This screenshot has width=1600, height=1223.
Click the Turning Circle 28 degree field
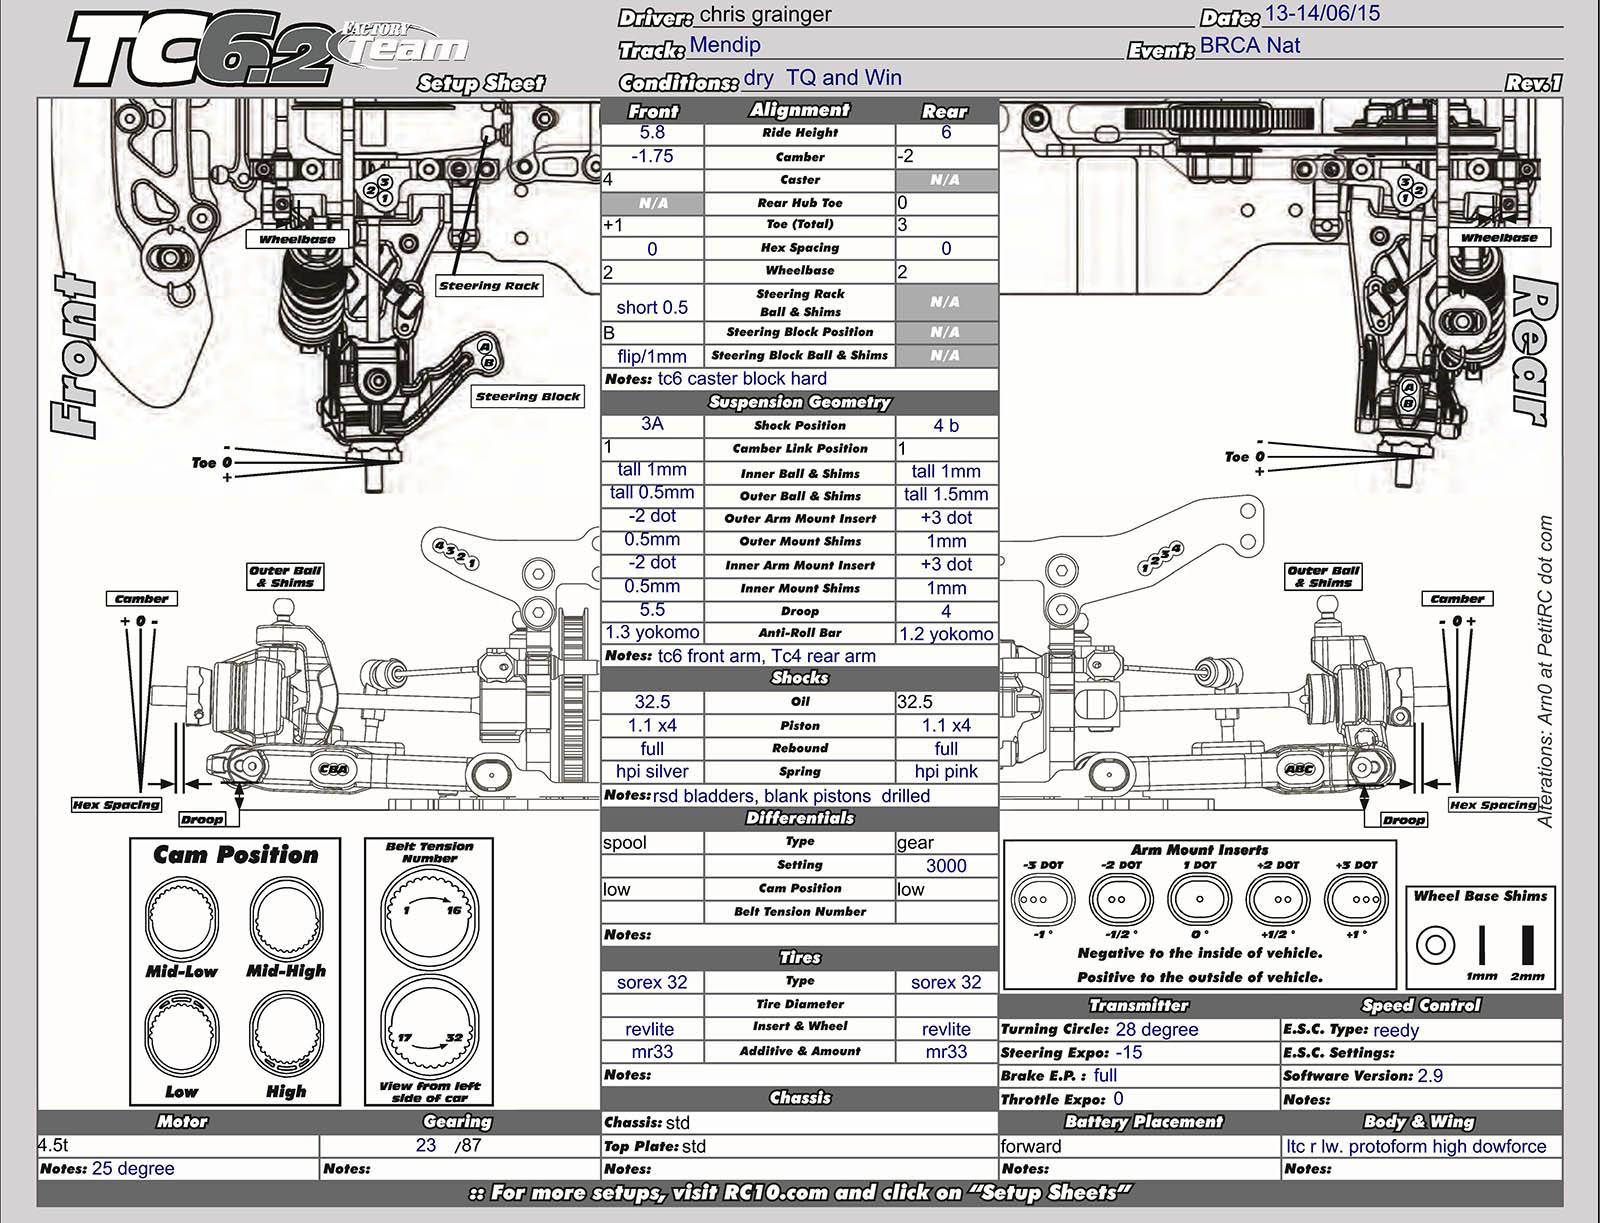[1139, 1029]
